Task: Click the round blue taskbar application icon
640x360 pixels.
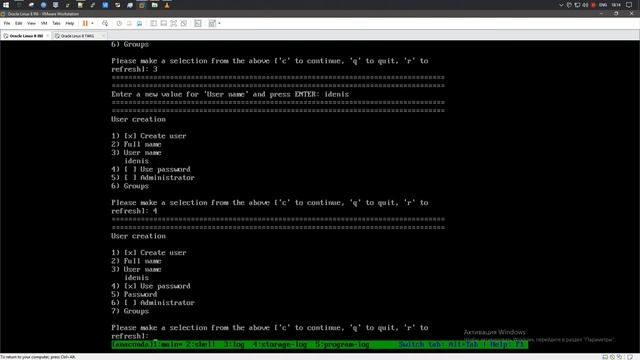Action: point(44,5)
